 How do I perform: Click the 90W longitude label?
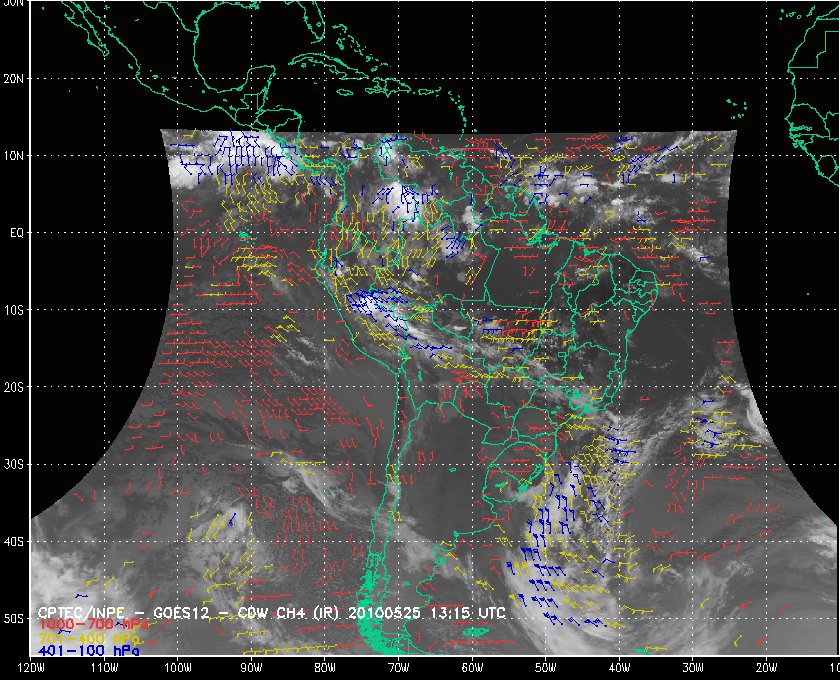[x=251, y=668]
